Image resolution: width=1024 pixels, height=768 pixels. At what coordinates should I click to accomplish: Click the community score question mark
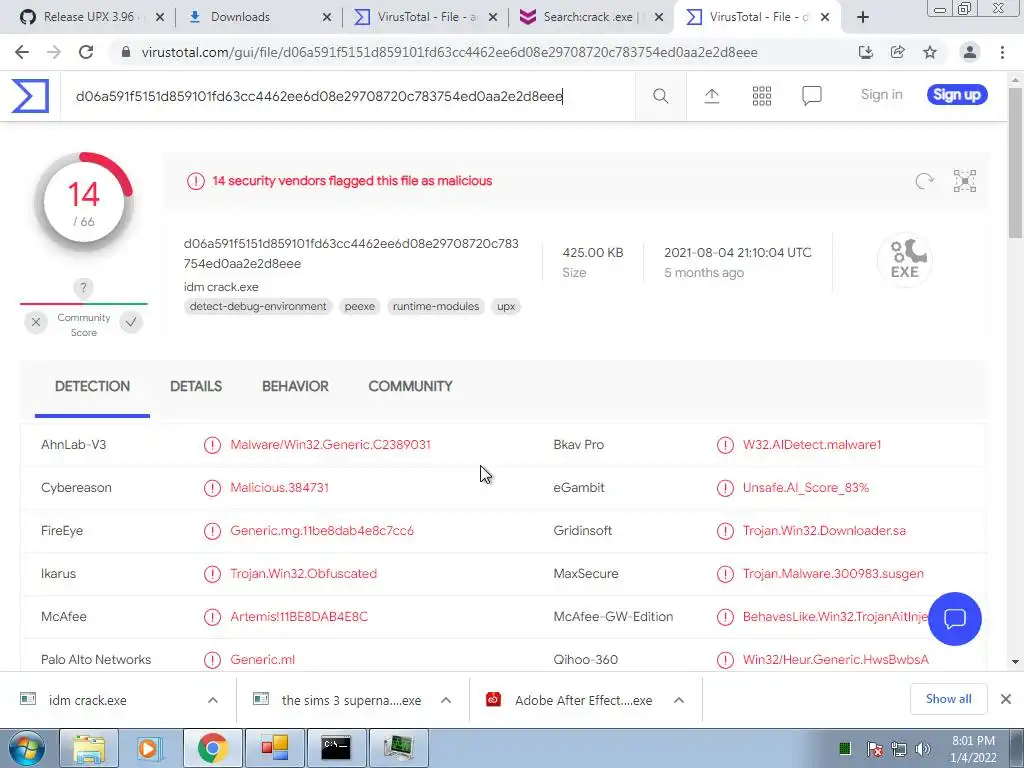pyautogui.click(x=83, y=287)
